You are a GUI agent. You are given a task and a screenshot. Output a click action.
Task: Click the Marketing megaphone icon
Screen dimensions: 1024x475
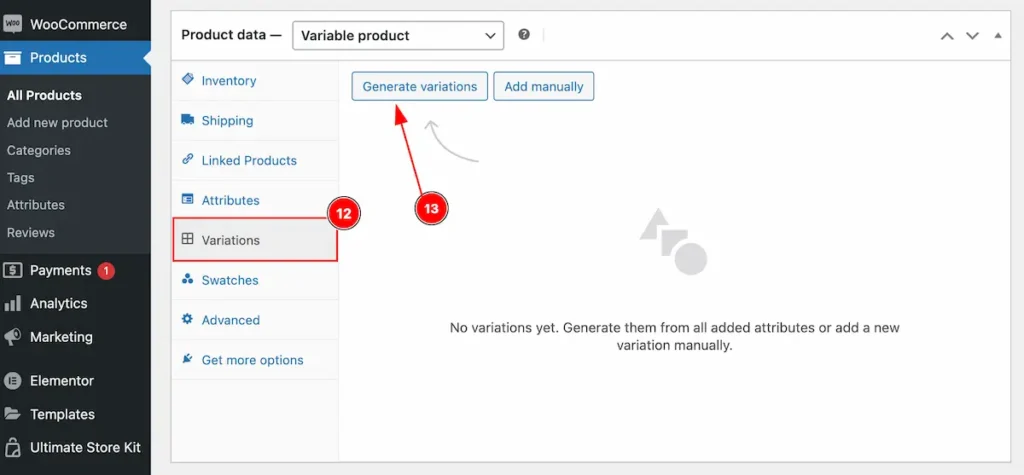pyautogui.click(x=12, y=337)
